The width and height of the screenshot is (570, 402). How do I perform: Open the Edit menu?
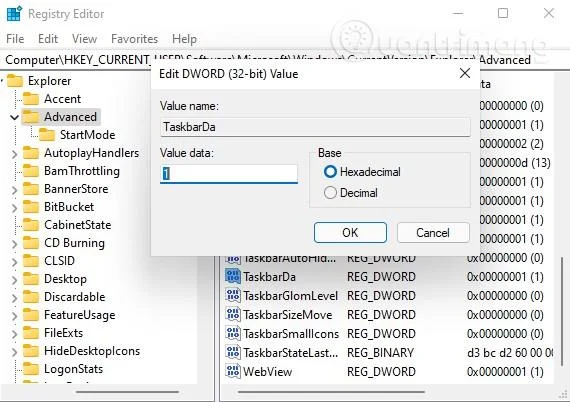click(48, 39)
